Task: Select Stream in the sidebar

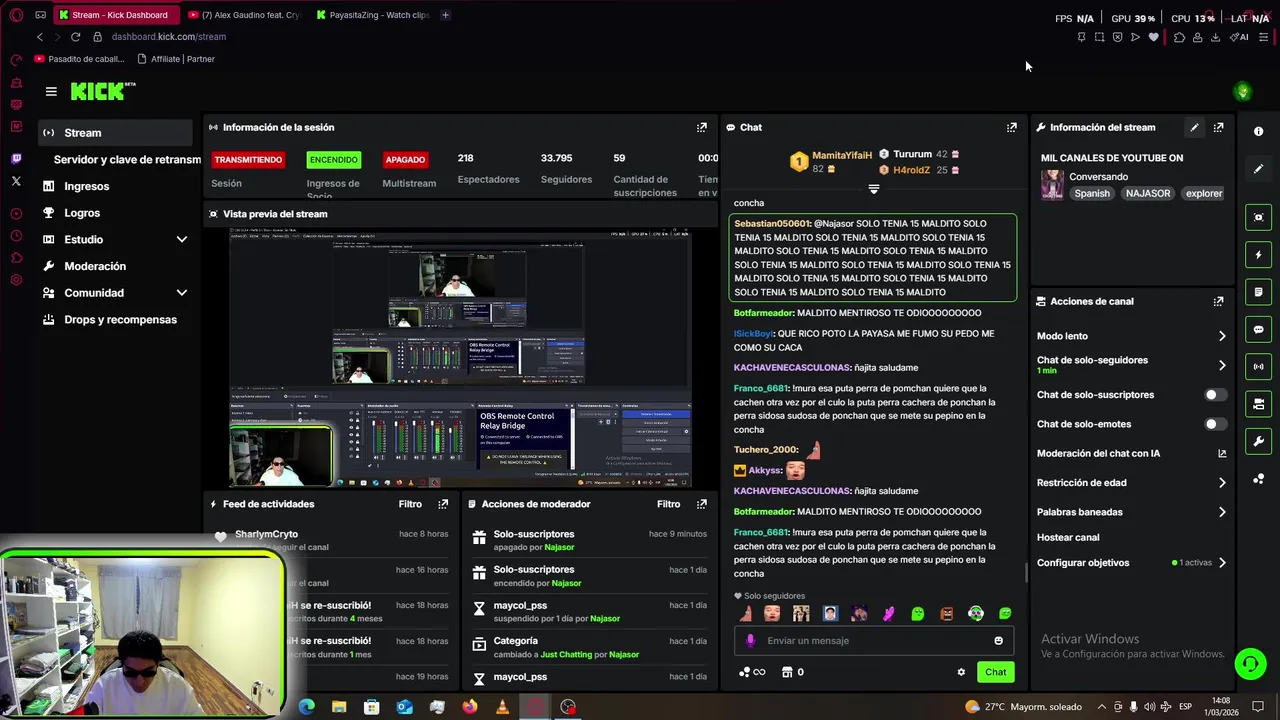Action: pyautogui.click(x=116, y=133)
